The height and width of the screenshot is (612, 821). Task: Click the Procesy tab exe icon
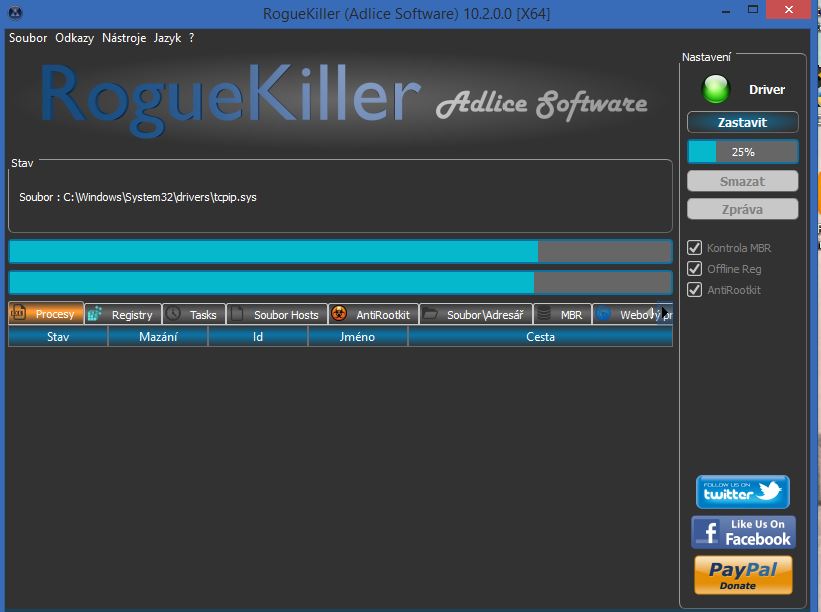point(18,313)
